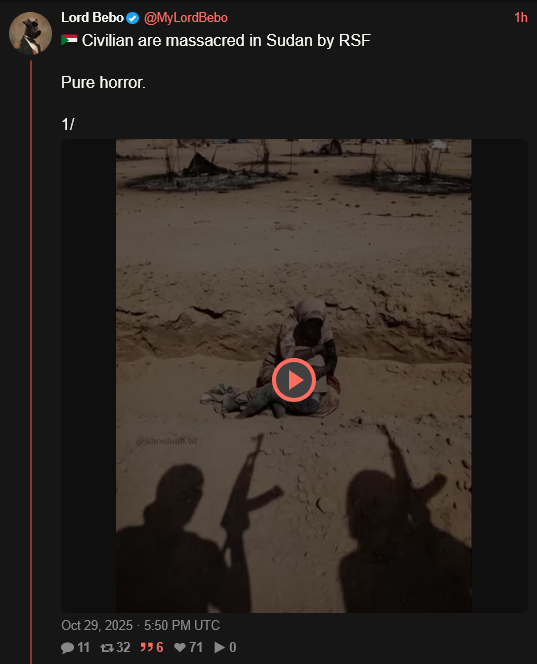Open the @MyLordBebo handle link
This screenshot has width=537, height=664.
click(x=185, y=18)
